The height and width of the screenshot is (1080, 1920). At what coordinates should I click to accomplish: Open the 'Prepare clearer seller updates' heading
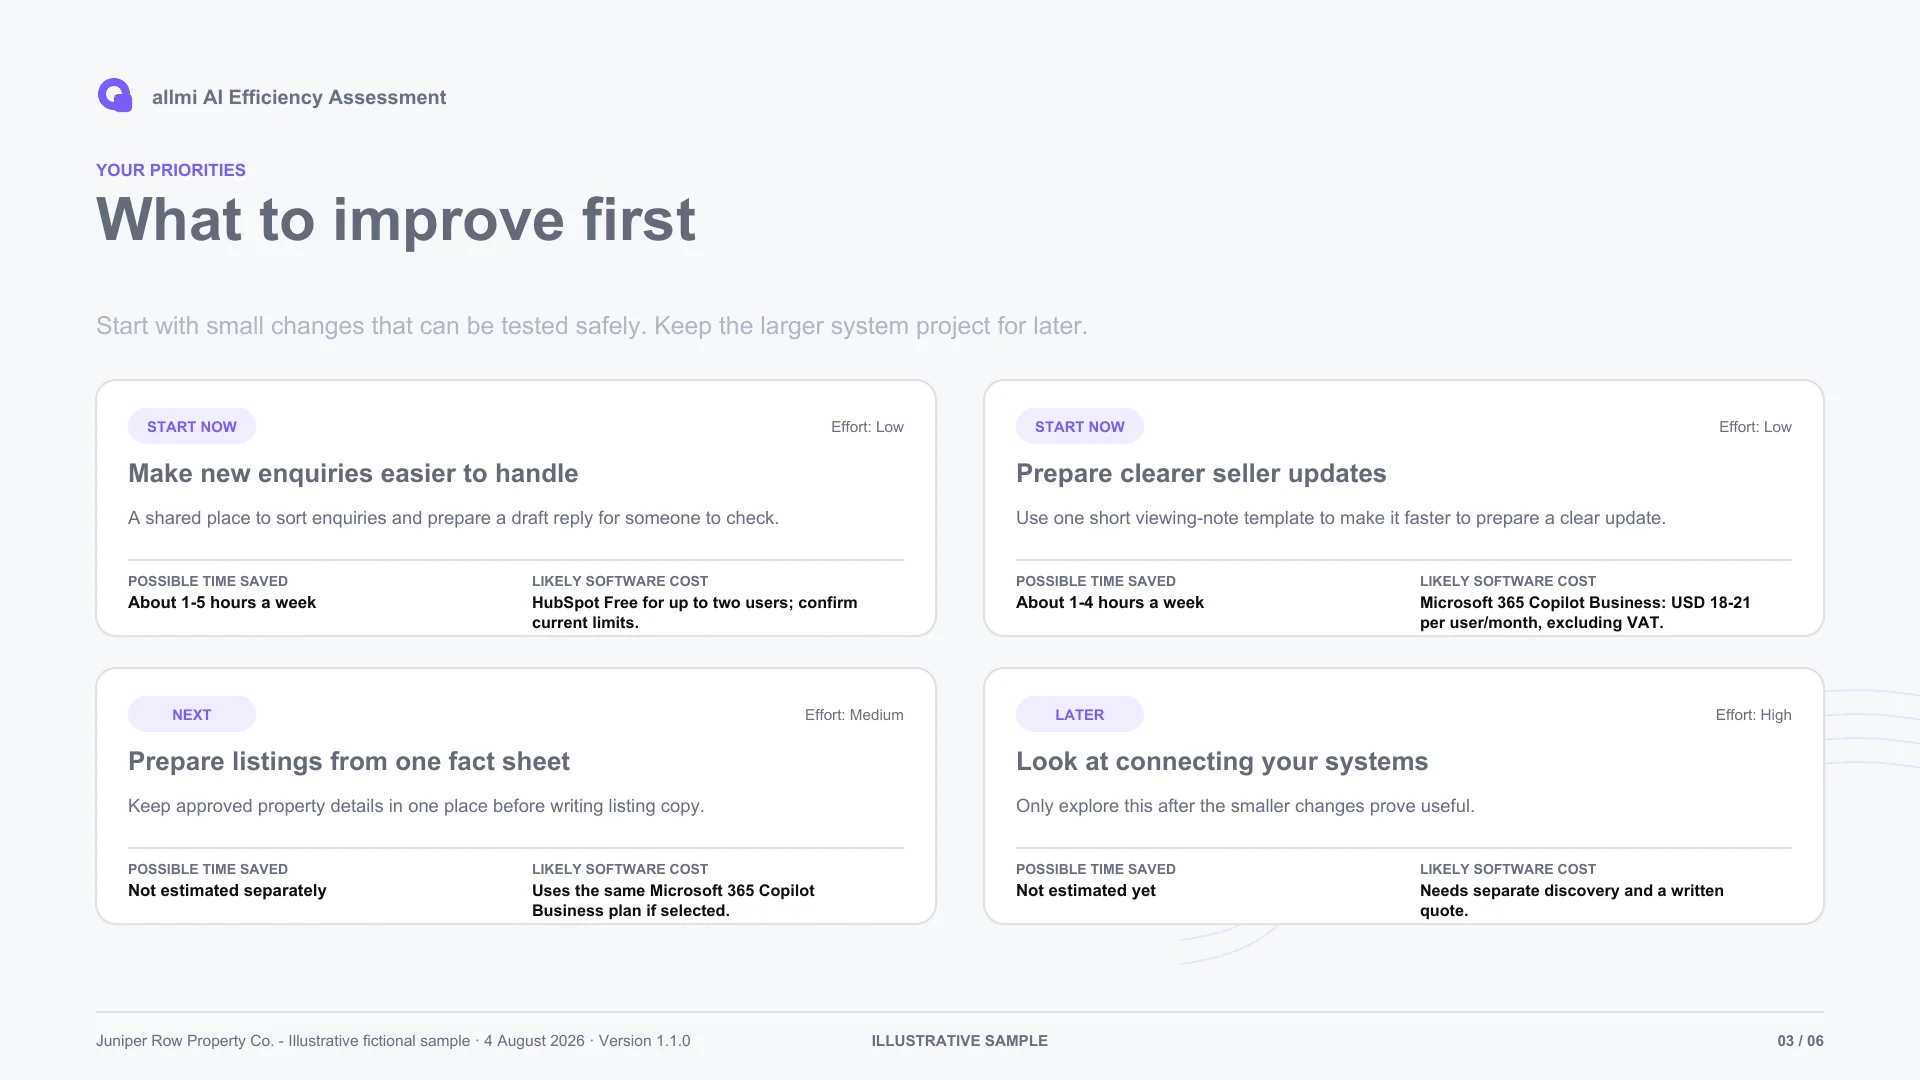point(1201,473)
